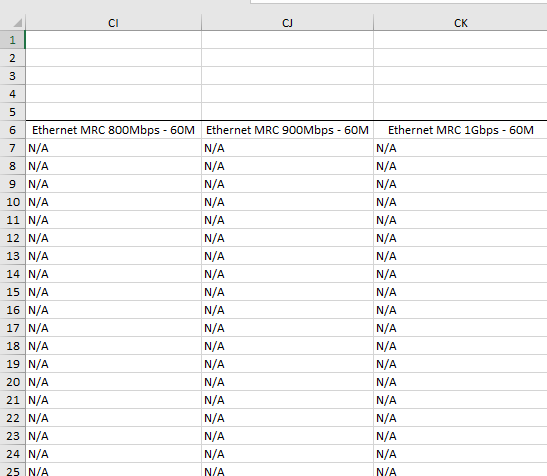Screen dimensions: 547x476
Task: Click the Ethernet MRC 800Mbps - 60M cell
Action: point(113,130)
